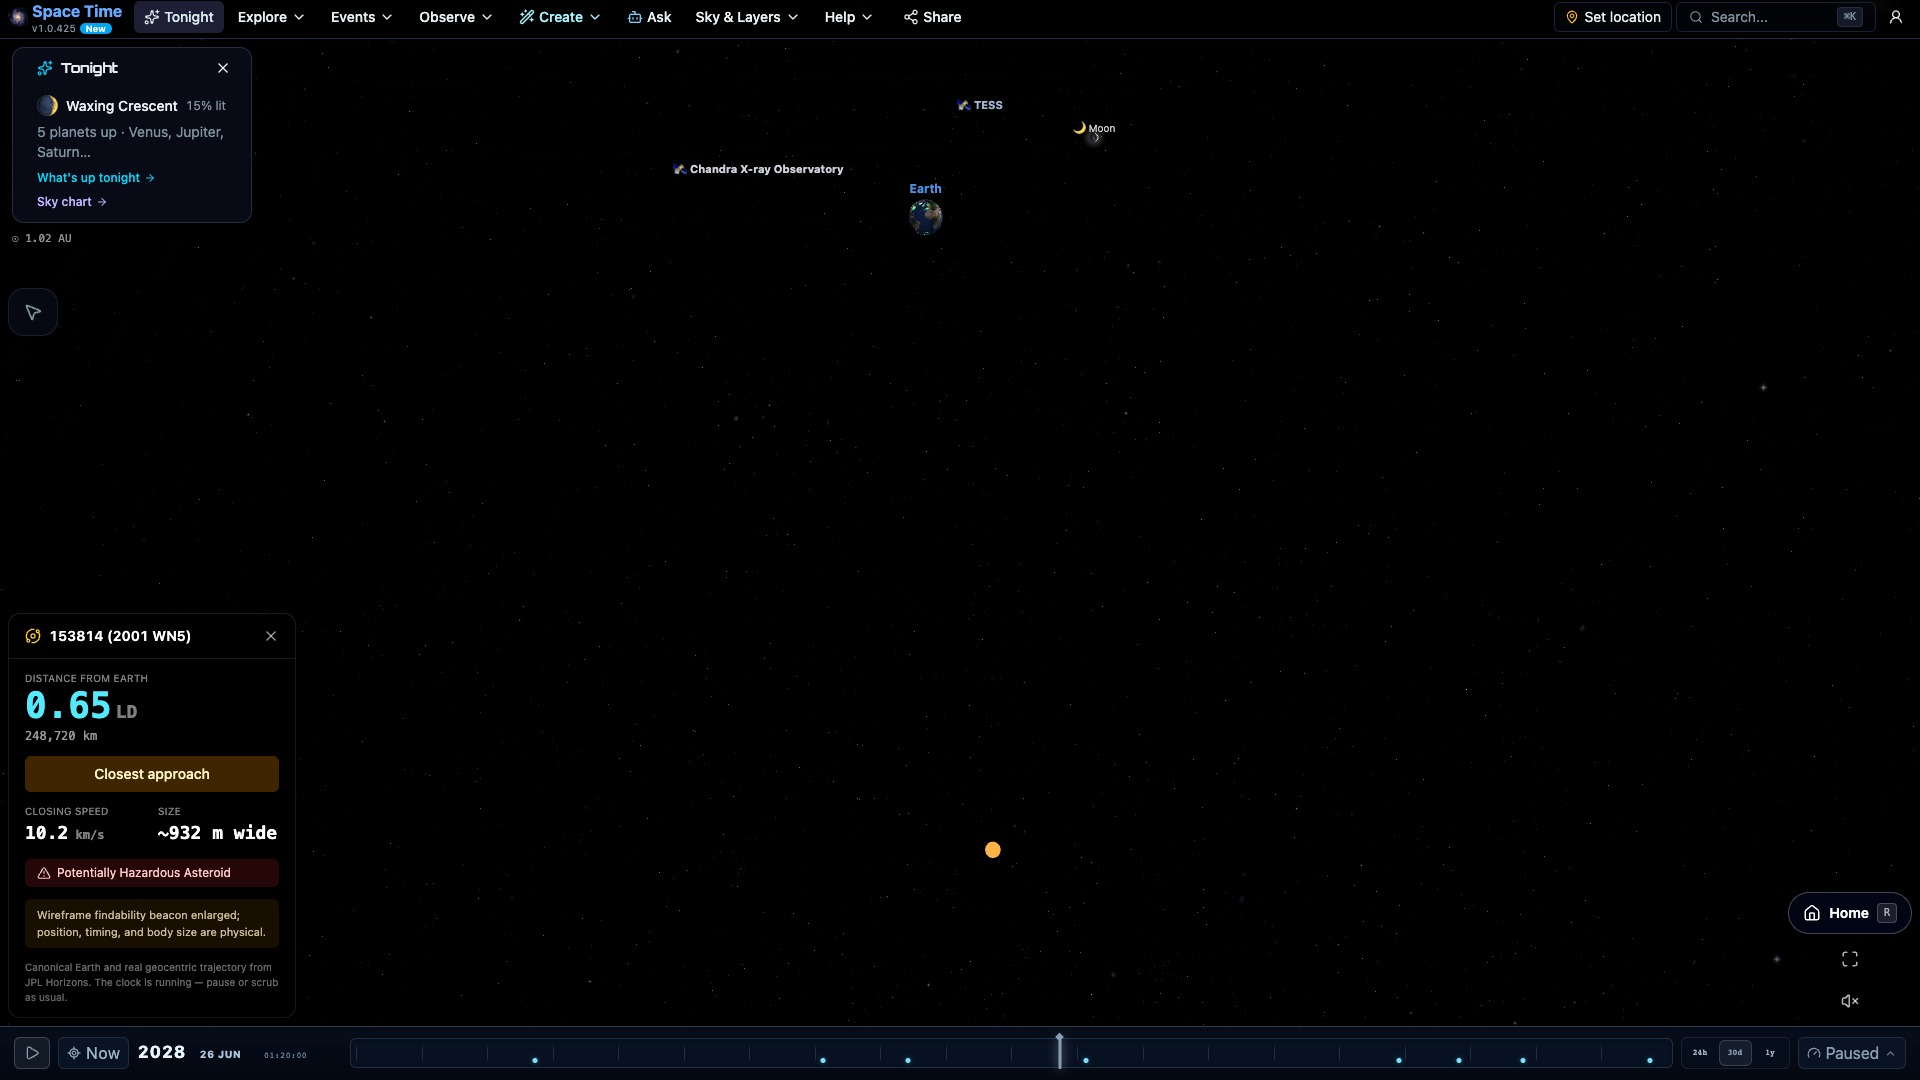The height and width of the screenshot is (1080, 1920).
Task: Click the Home view button
Action: point(1849,913)
